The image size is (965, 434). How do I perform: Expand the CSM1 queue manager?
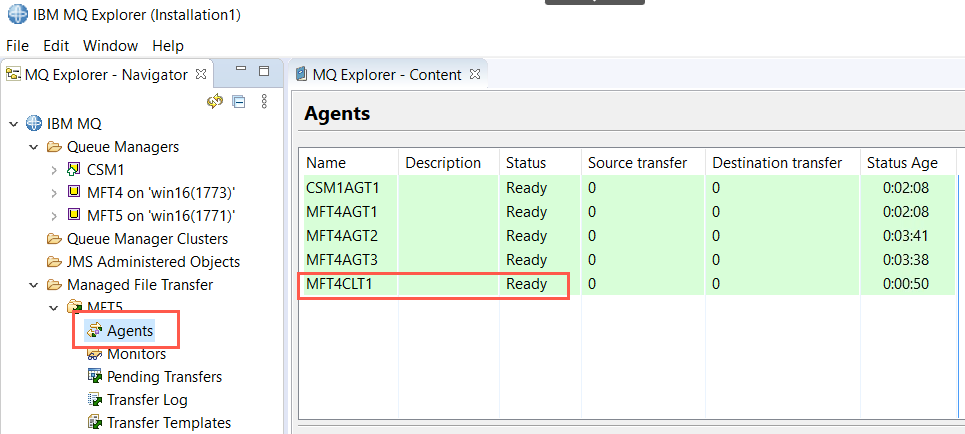click(55, 170)
